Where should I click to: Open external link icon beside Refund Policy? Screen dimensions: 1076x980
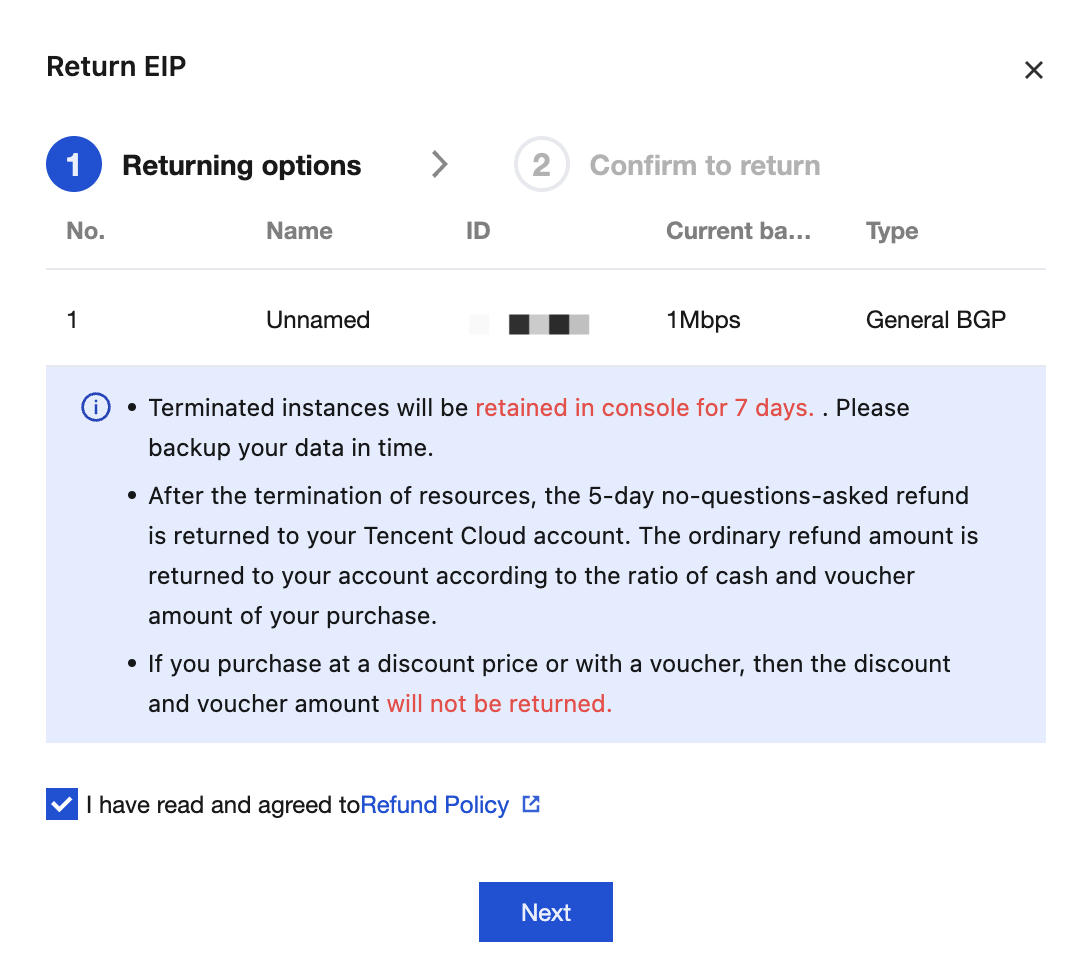point(531,804)
